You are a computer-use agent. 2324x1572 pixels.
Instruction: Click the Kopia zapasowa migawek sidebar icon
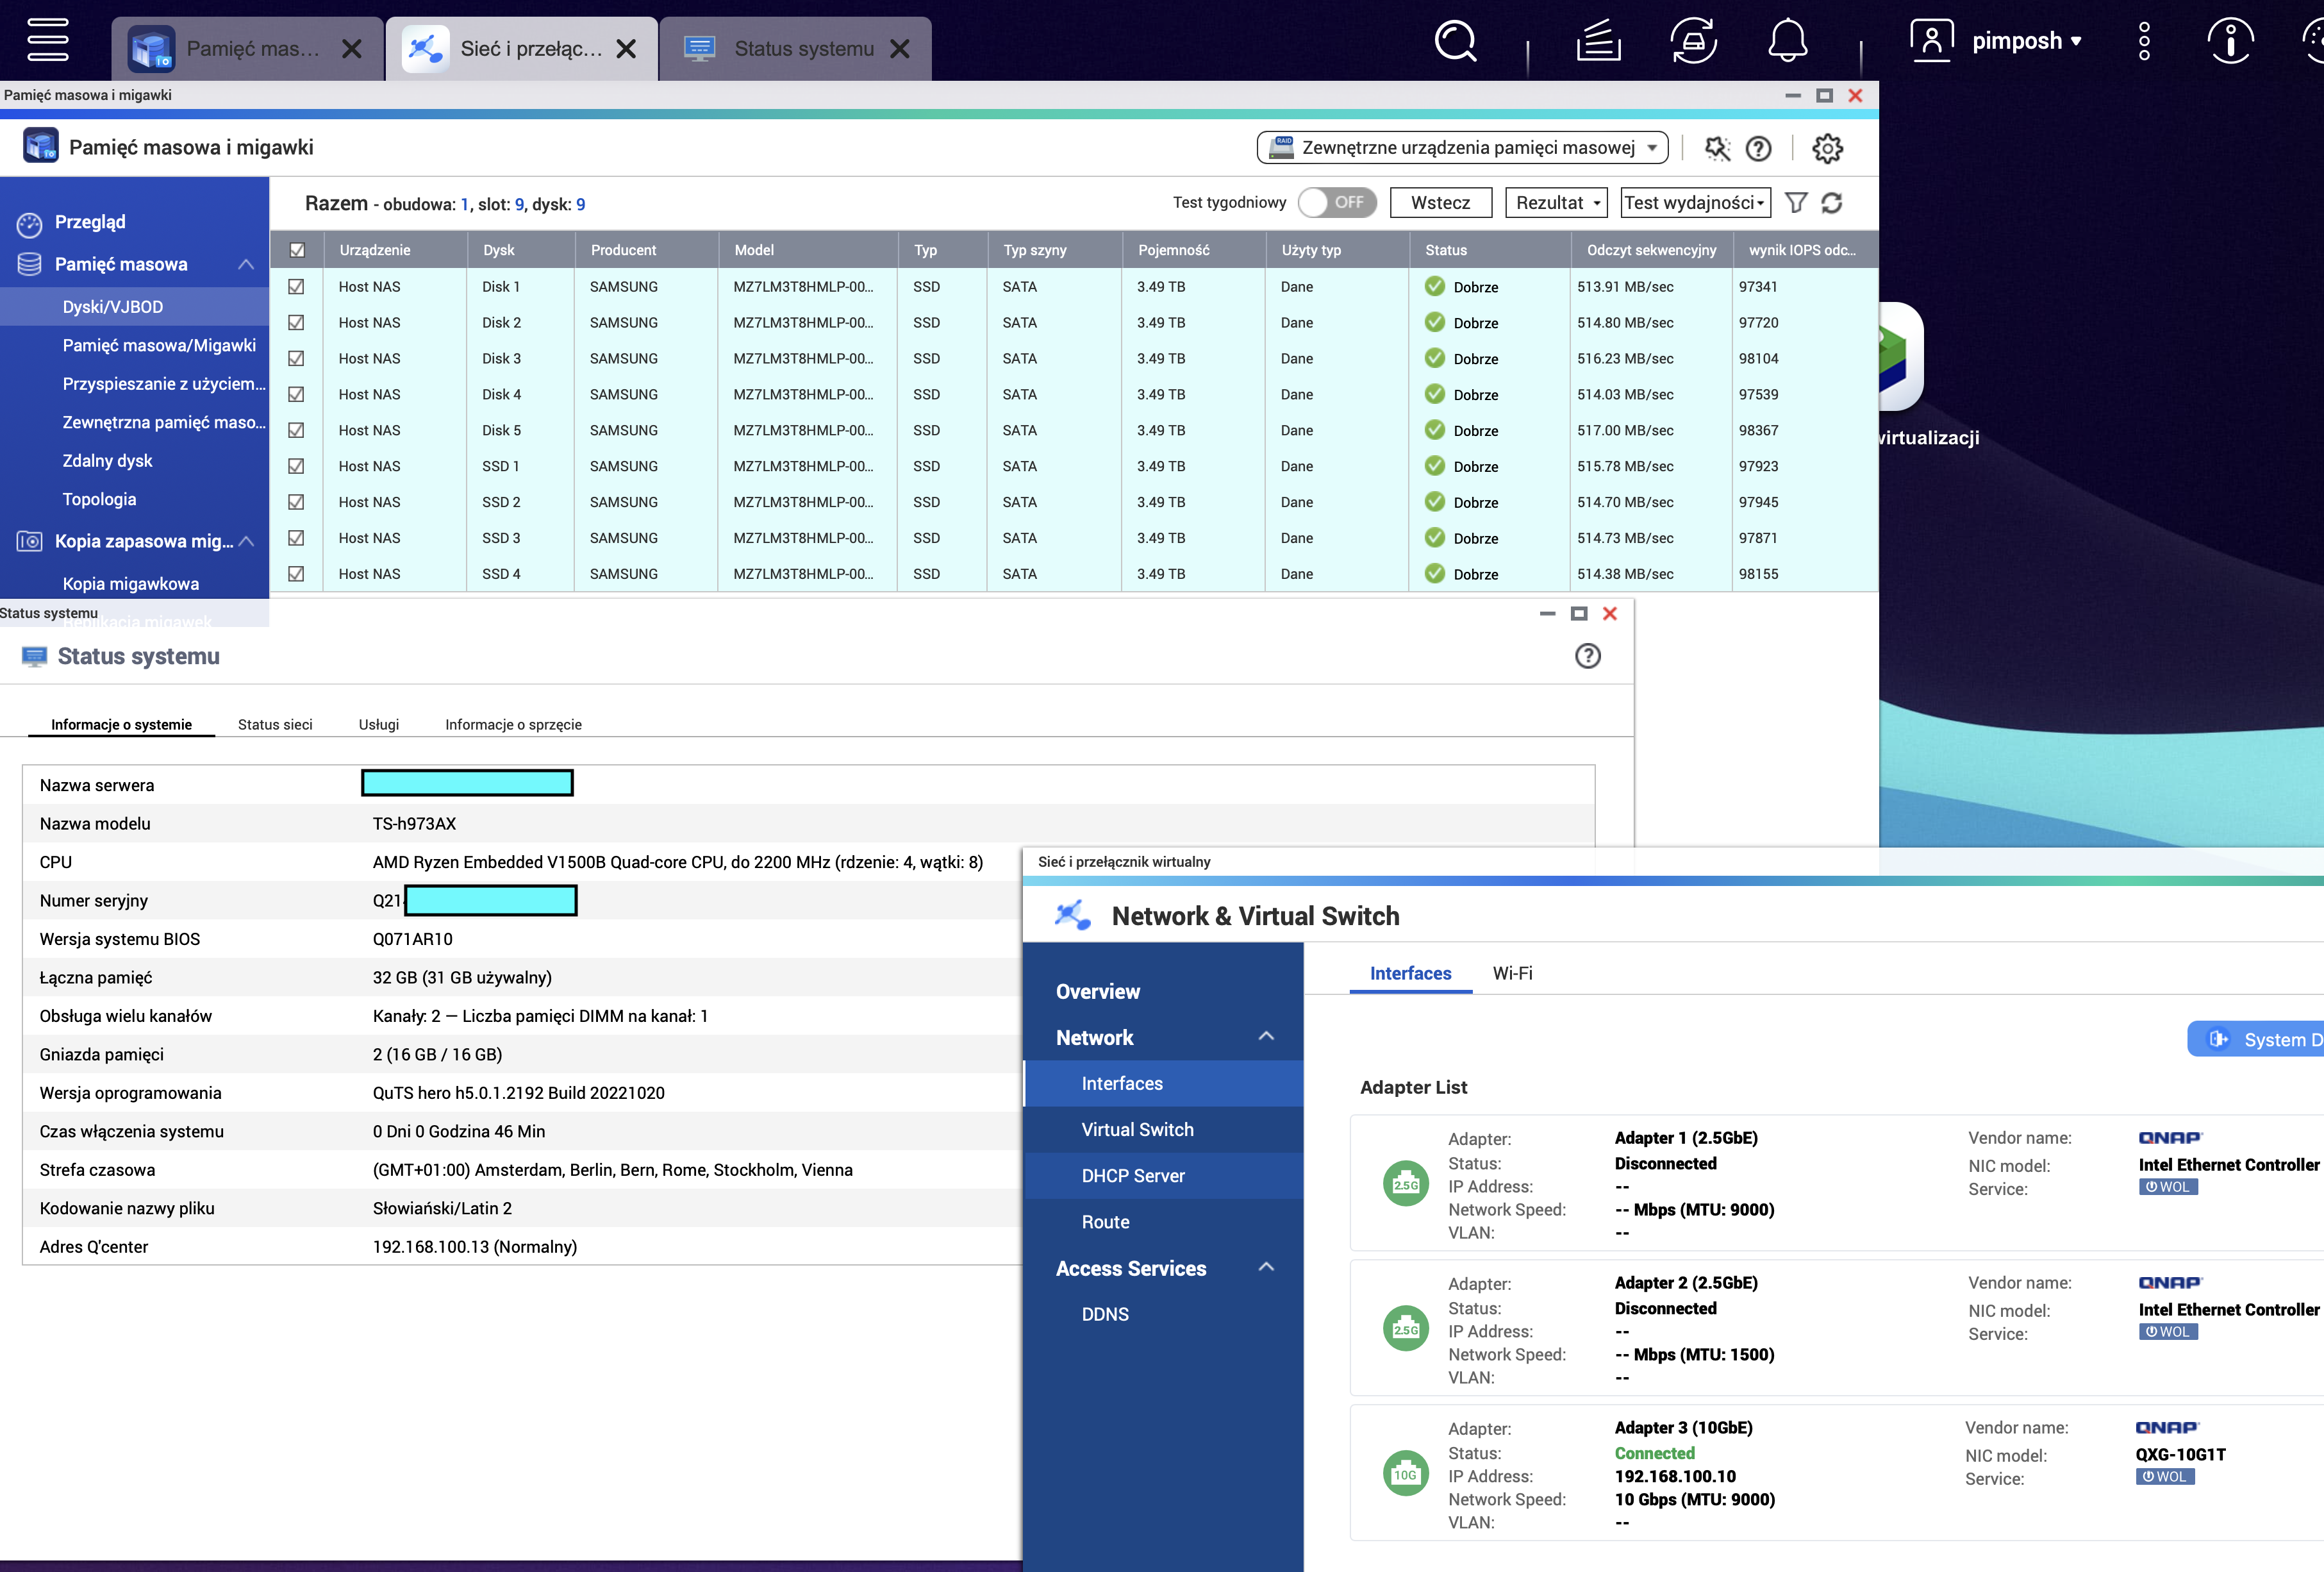(29, 541)
